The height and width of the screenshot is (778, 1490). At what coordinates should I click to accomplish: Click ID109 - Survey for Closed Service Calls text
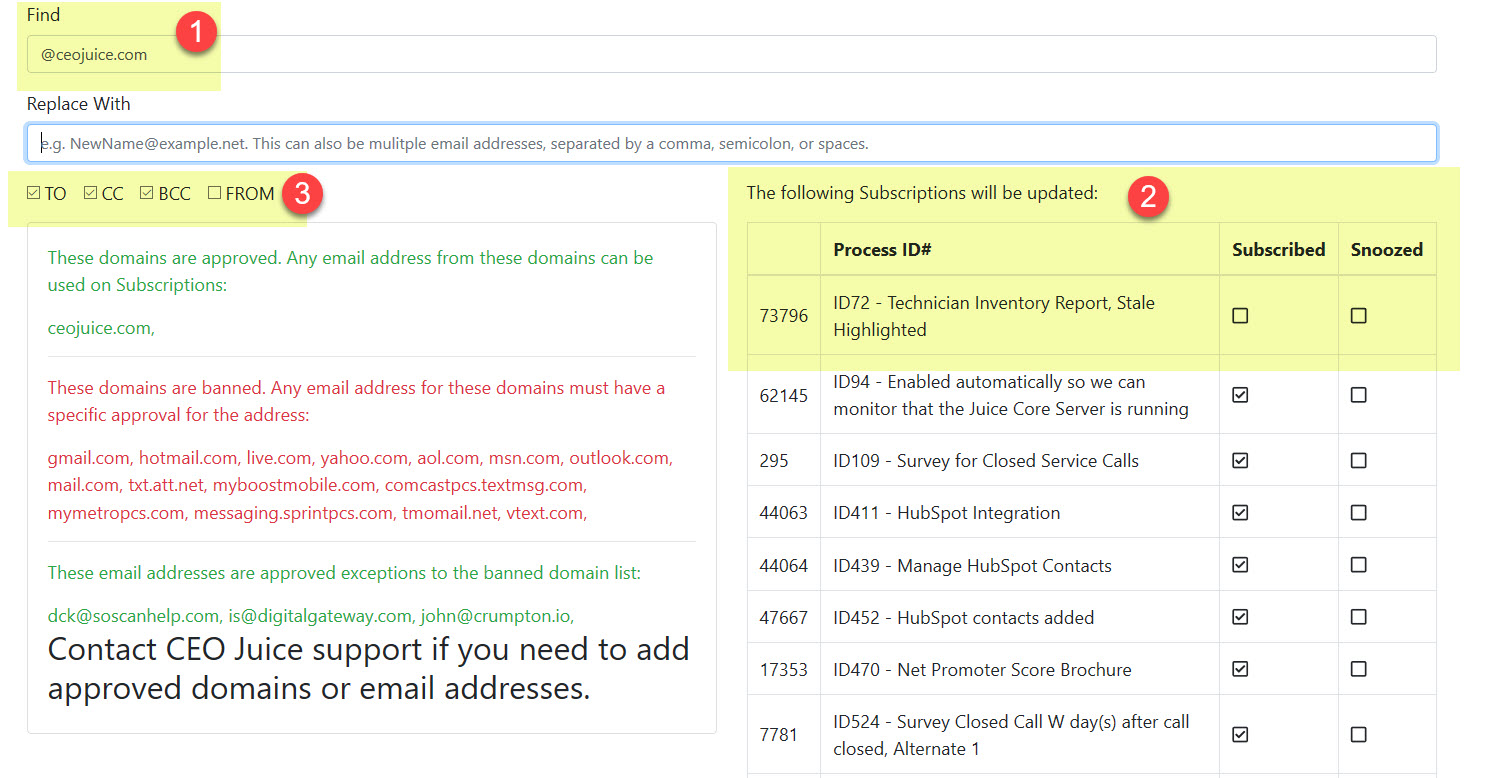point(986,461)
